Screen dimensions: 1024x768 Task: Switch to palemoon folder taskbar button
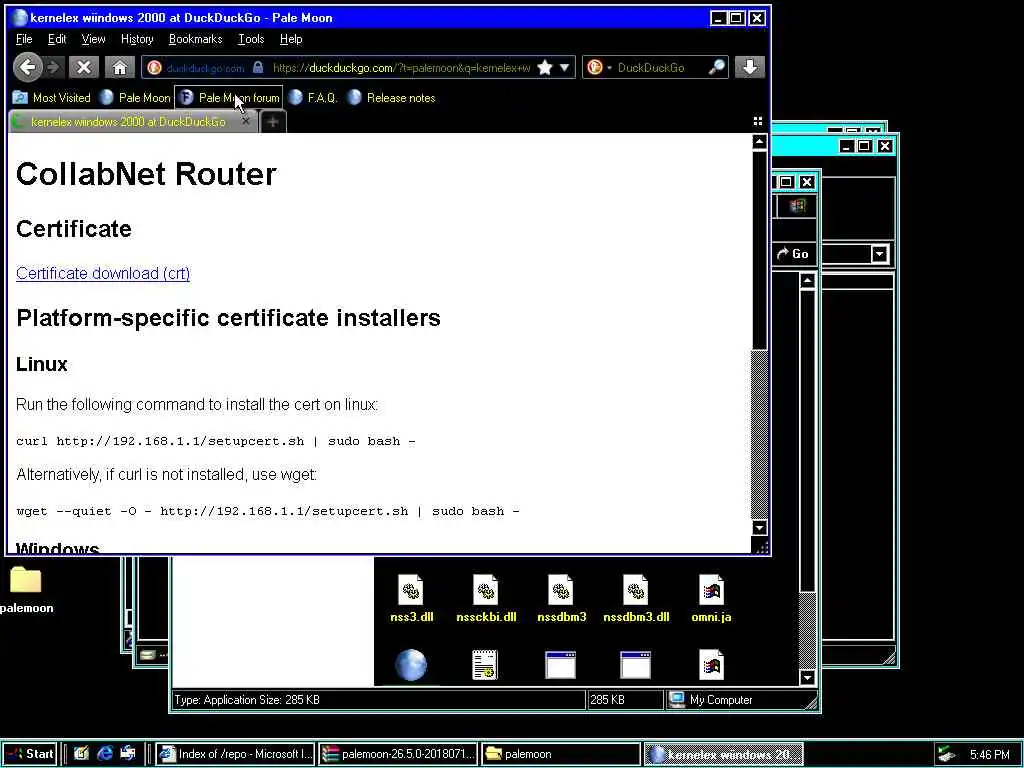pyautogui.click(x=560, y=754)
